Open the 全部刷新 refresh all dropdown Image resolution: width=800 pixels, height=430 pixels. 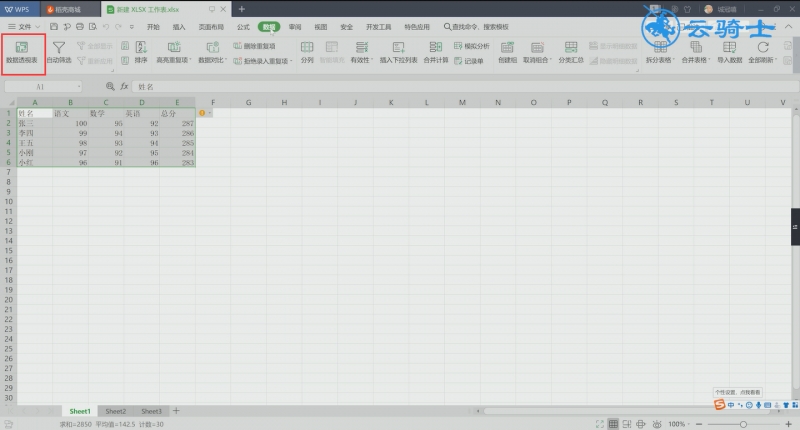pos(763,53)
